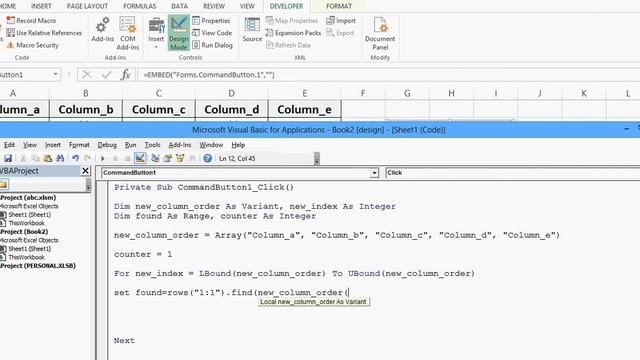This screenshot has width=640, height=360.
Task: Open the VBA Tools menu
Action: (152, 145)
